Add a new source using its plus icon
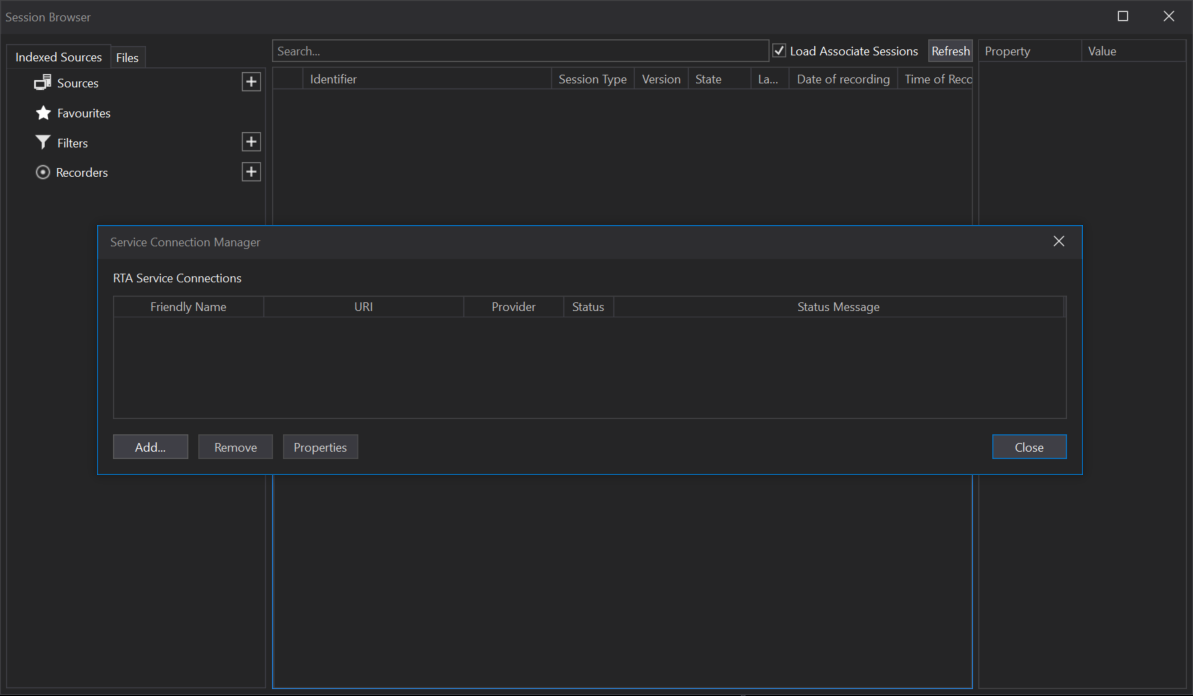This screenshot has width=1193, height=696. [x=251, y=81]
